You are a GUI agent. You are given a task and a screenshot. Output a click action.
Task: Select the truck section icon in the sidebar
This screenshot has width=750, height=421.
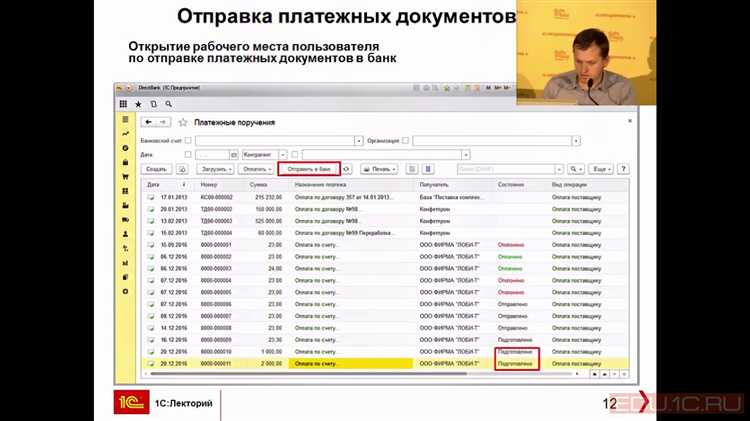tap(125, 220)
